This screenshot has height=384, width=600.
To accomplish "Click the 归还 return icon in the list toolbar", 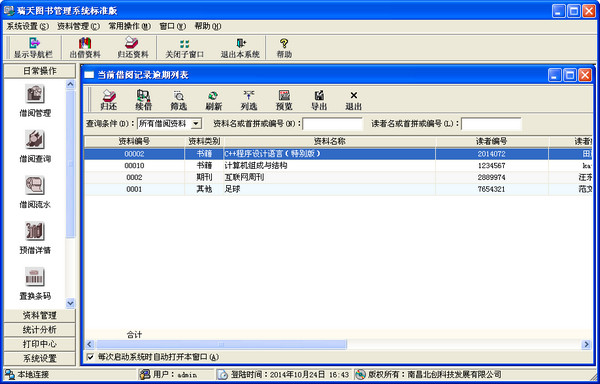I will [x=109, y=101].
